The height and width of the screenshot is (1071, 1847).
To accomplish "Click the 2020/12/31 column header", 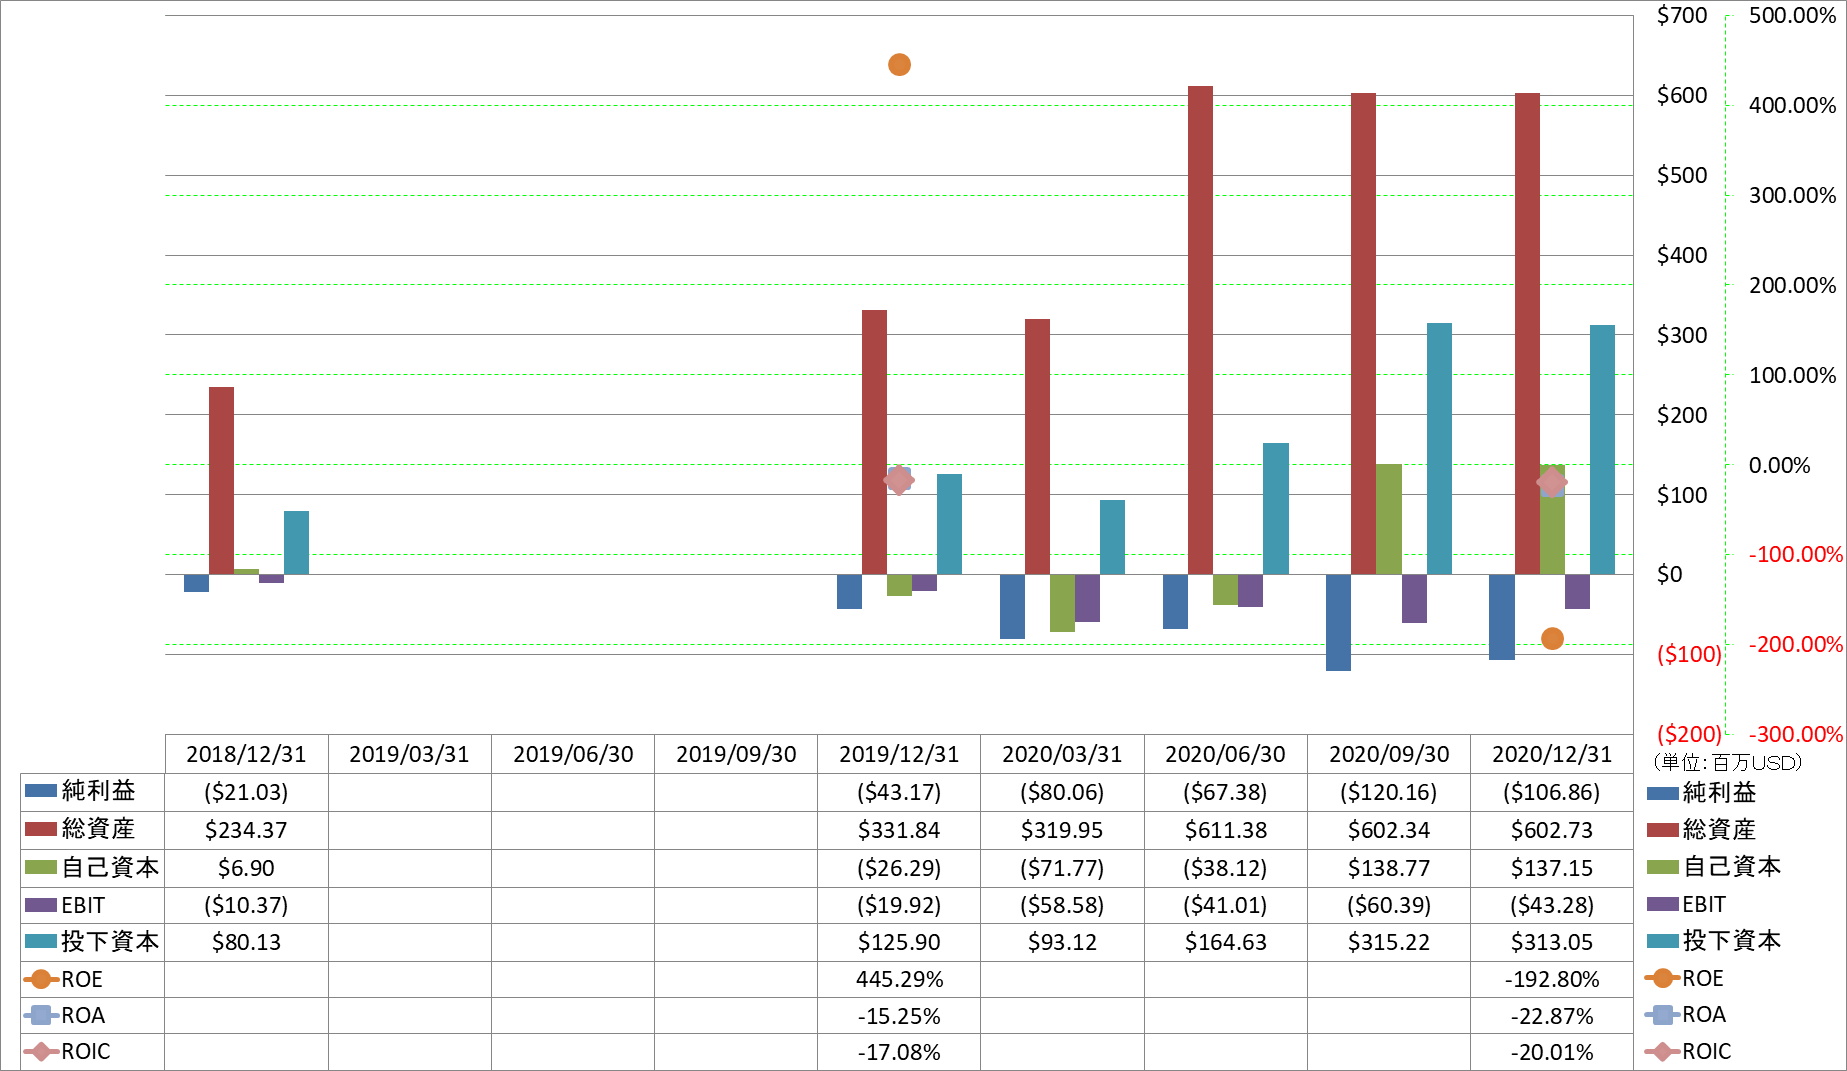I will pyautogui.click(x=1552, y=754).
